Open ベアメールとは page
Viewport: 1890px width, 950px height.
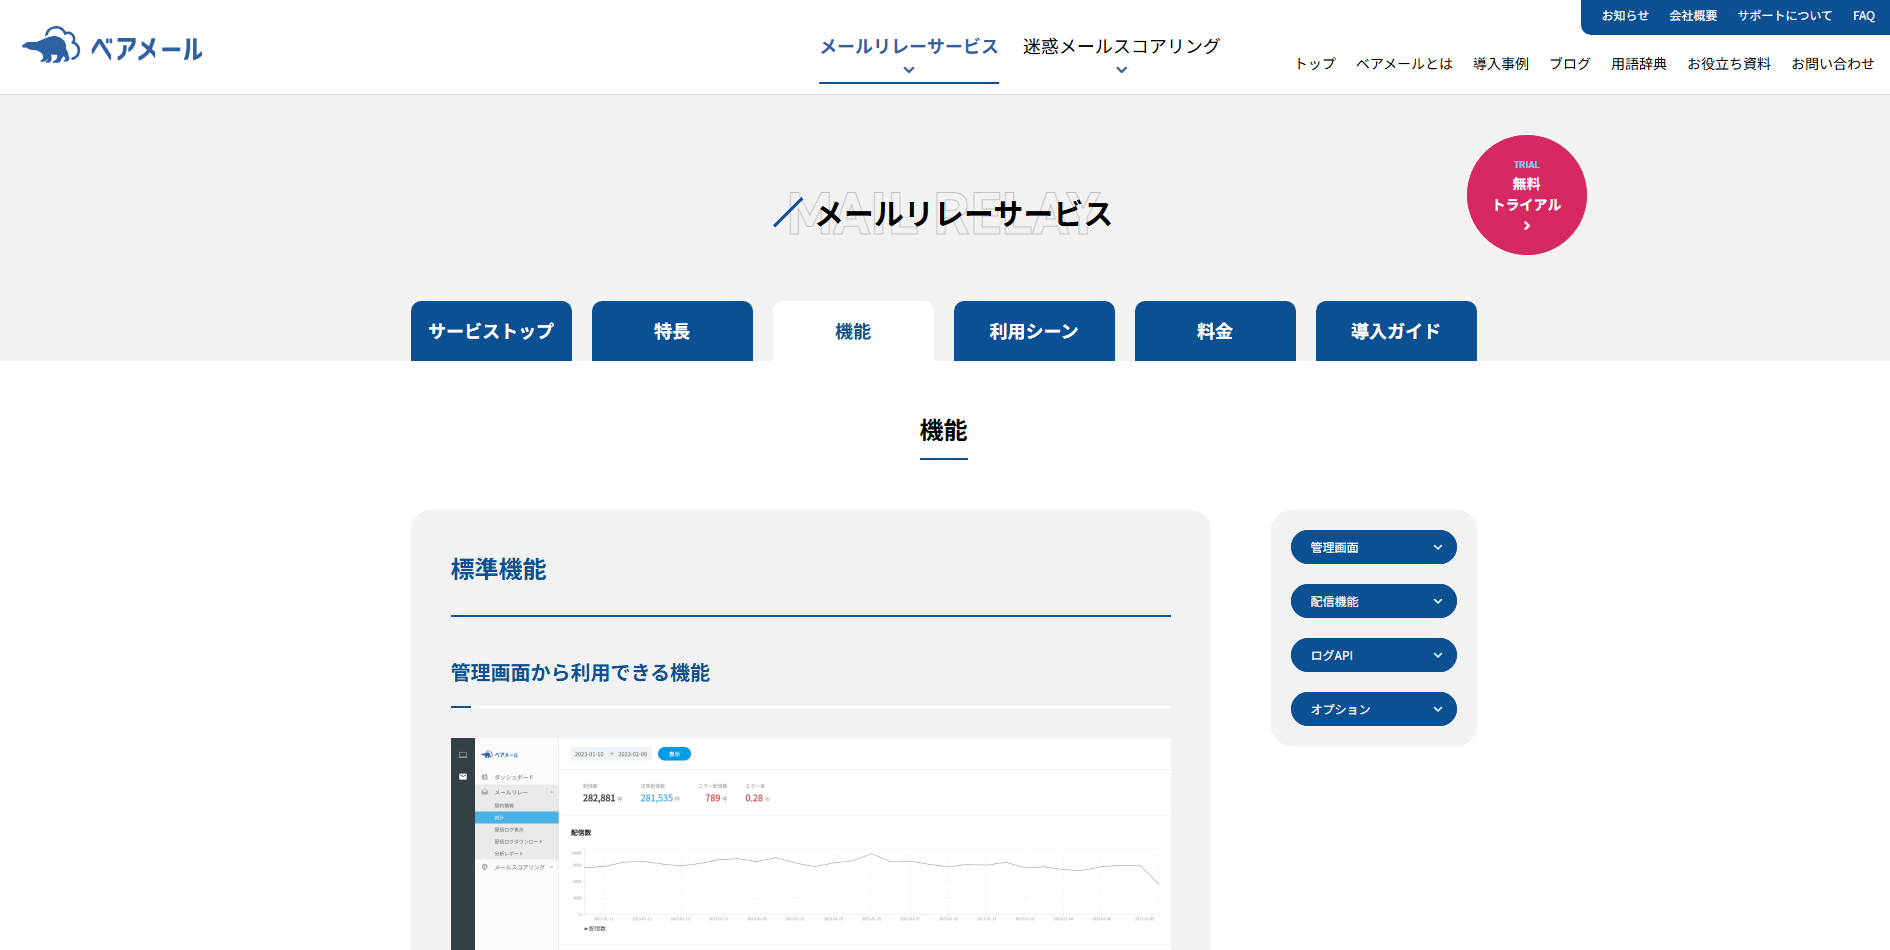pyautogui.click(x=1404, y=63)
